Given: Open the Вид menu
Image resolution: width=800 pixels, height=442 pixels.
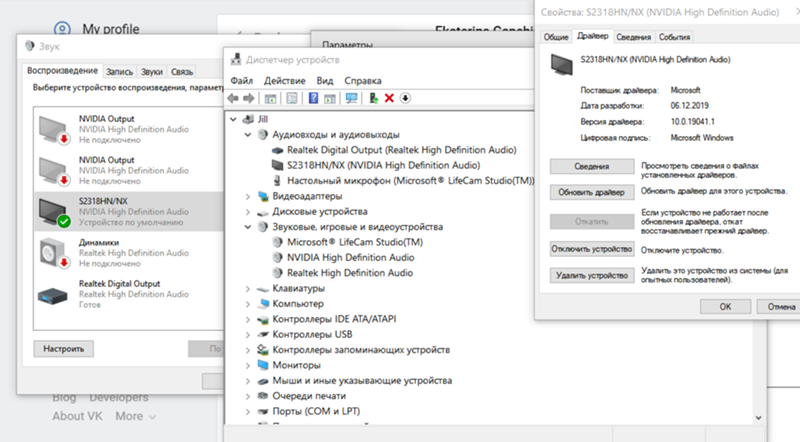Looking at the screenshot, I should tap(324, 81).
